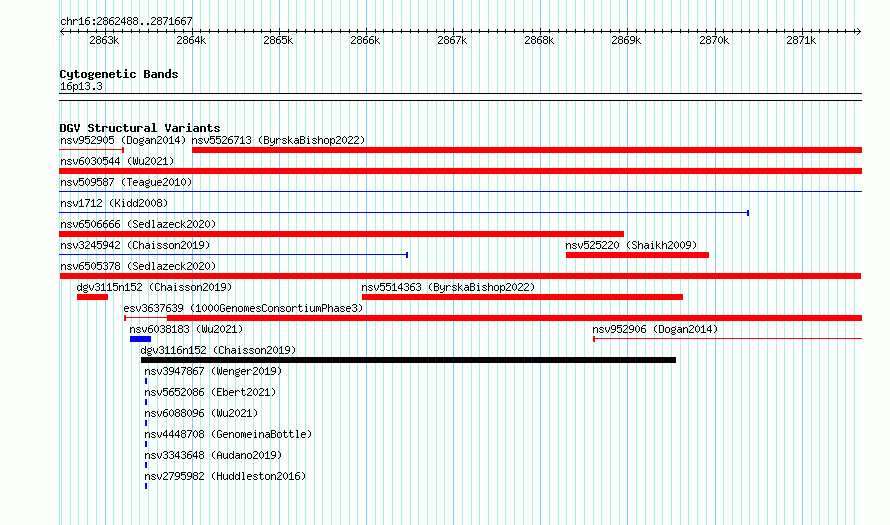Open nsv6088096 (Wu2021) label
Screen dimensions: 890x525
[x=201, y=413]
